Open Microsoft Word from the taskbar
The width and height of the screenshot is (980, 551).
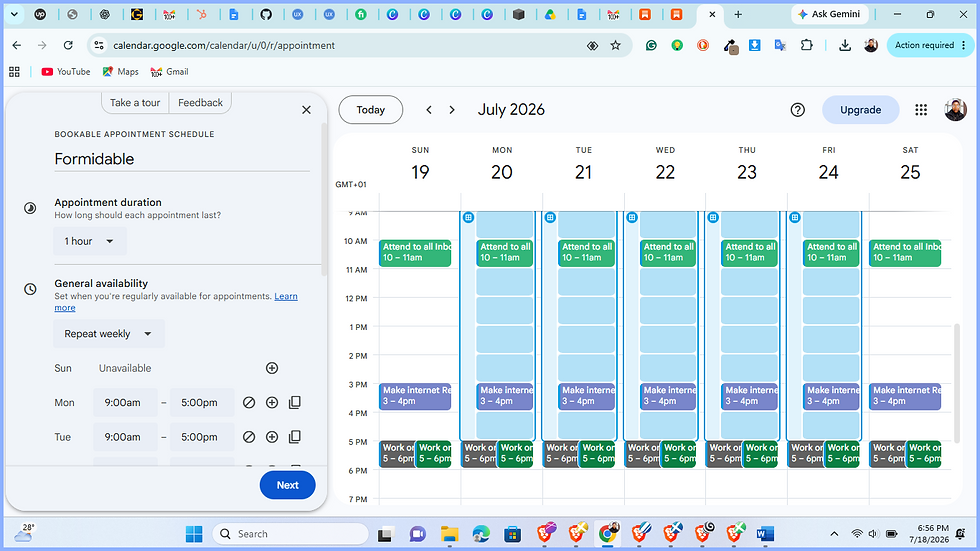coord(765,534)
